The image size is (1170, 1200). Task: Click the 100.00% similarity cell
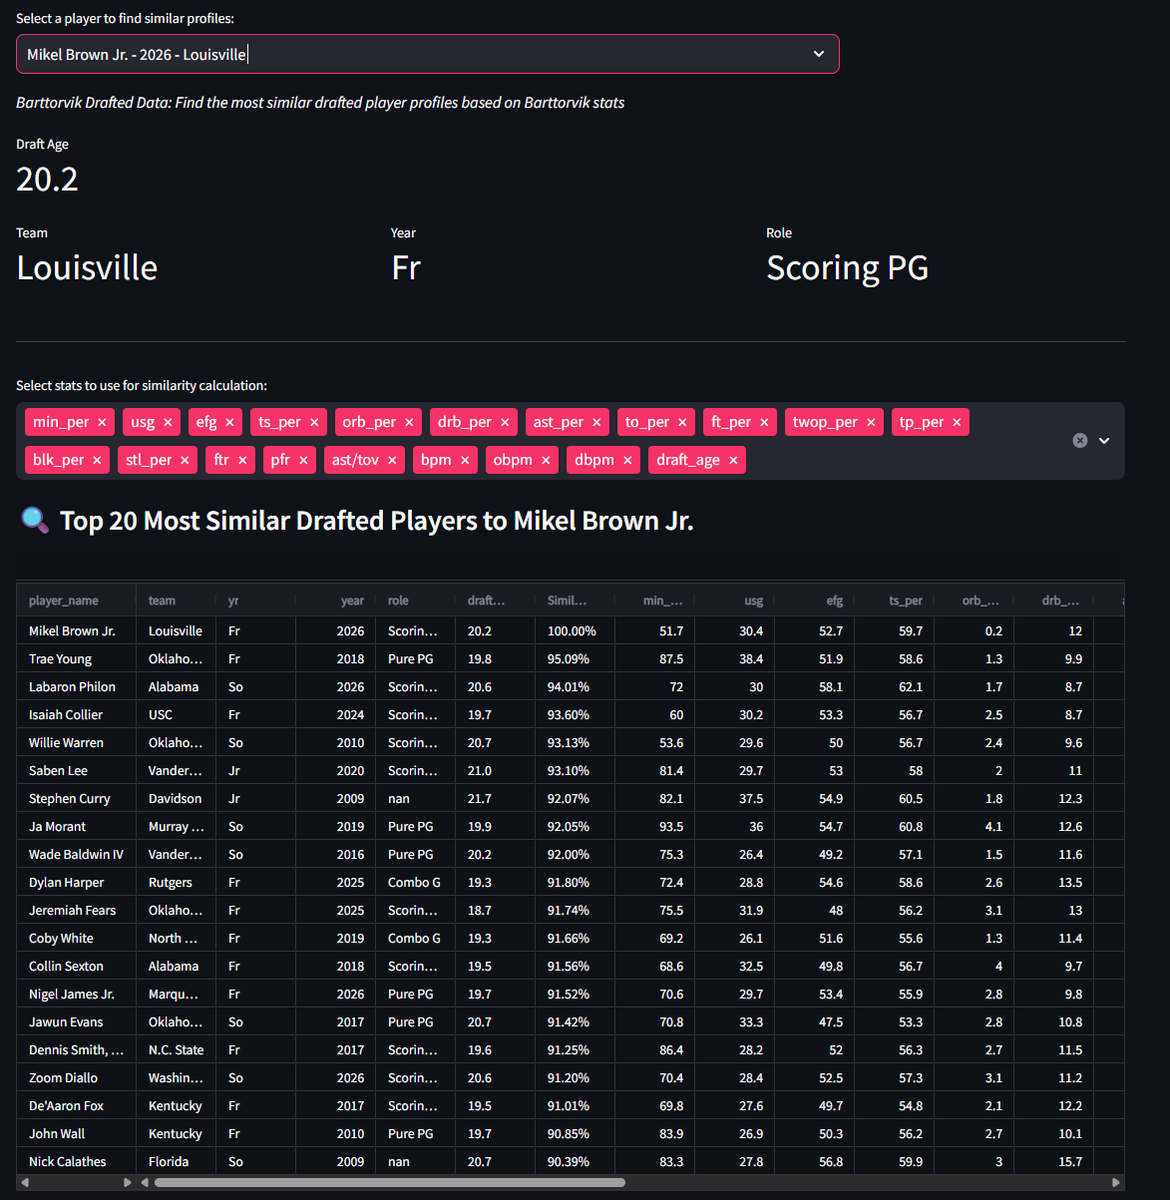click(x=575, y=631)
